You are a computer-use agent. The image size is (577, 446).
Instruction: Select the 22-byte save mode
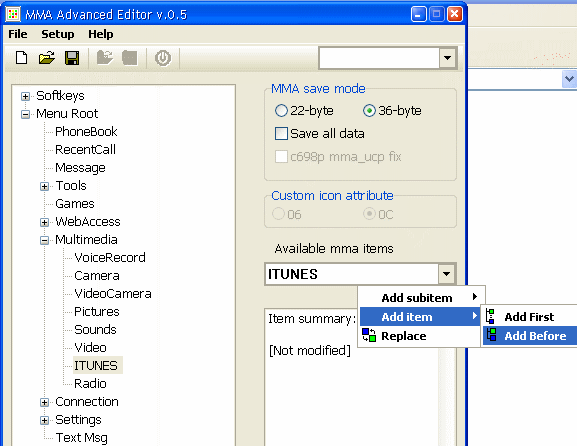click(281, 110)
